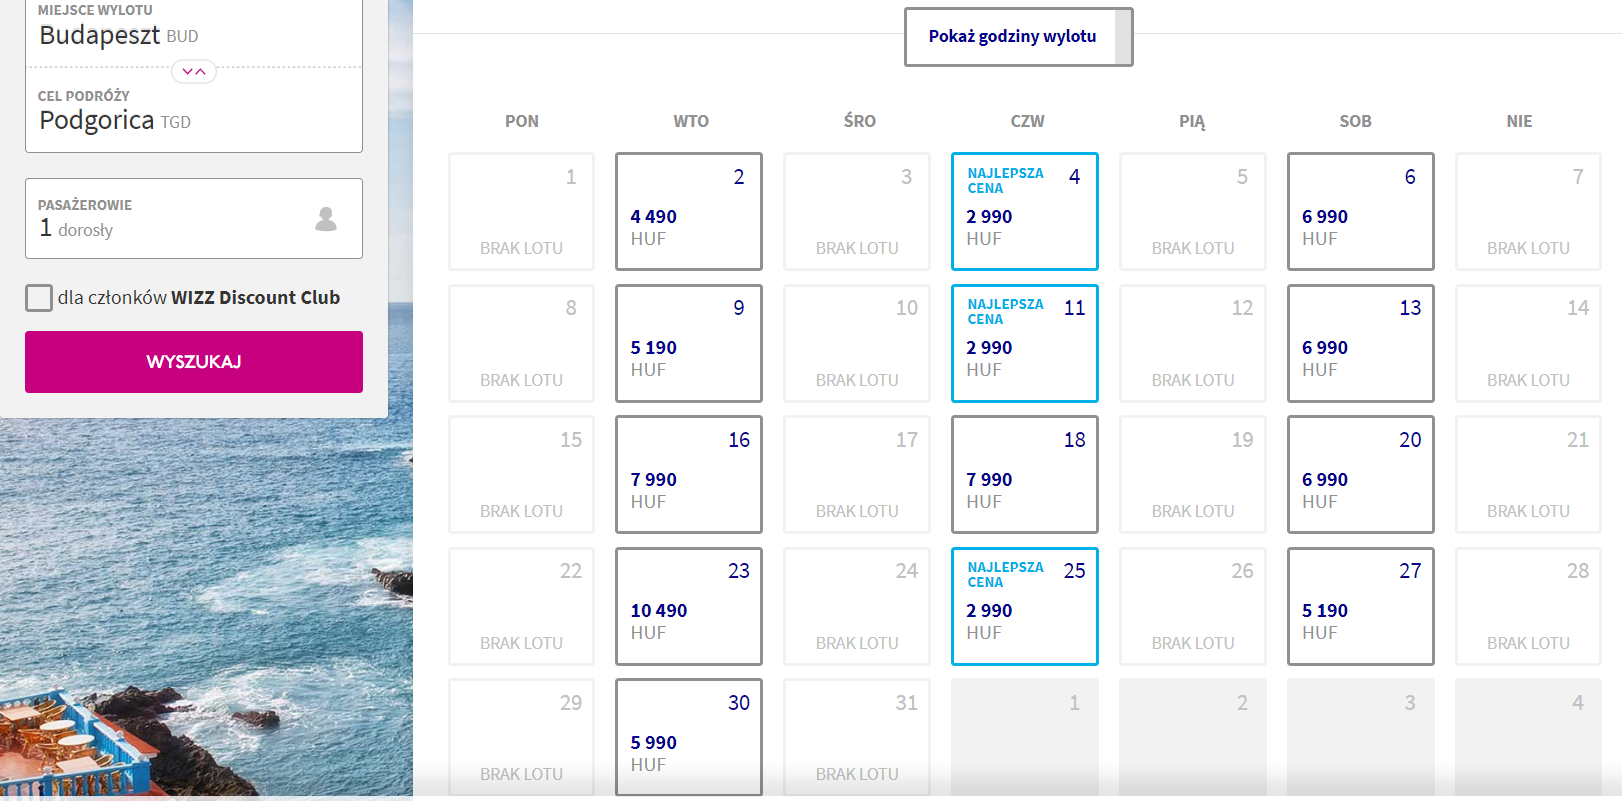The width and height of the screenshot is (1622, 801).
Task: Click the swap origin and destination arrows icon
Action: (194, 71)
